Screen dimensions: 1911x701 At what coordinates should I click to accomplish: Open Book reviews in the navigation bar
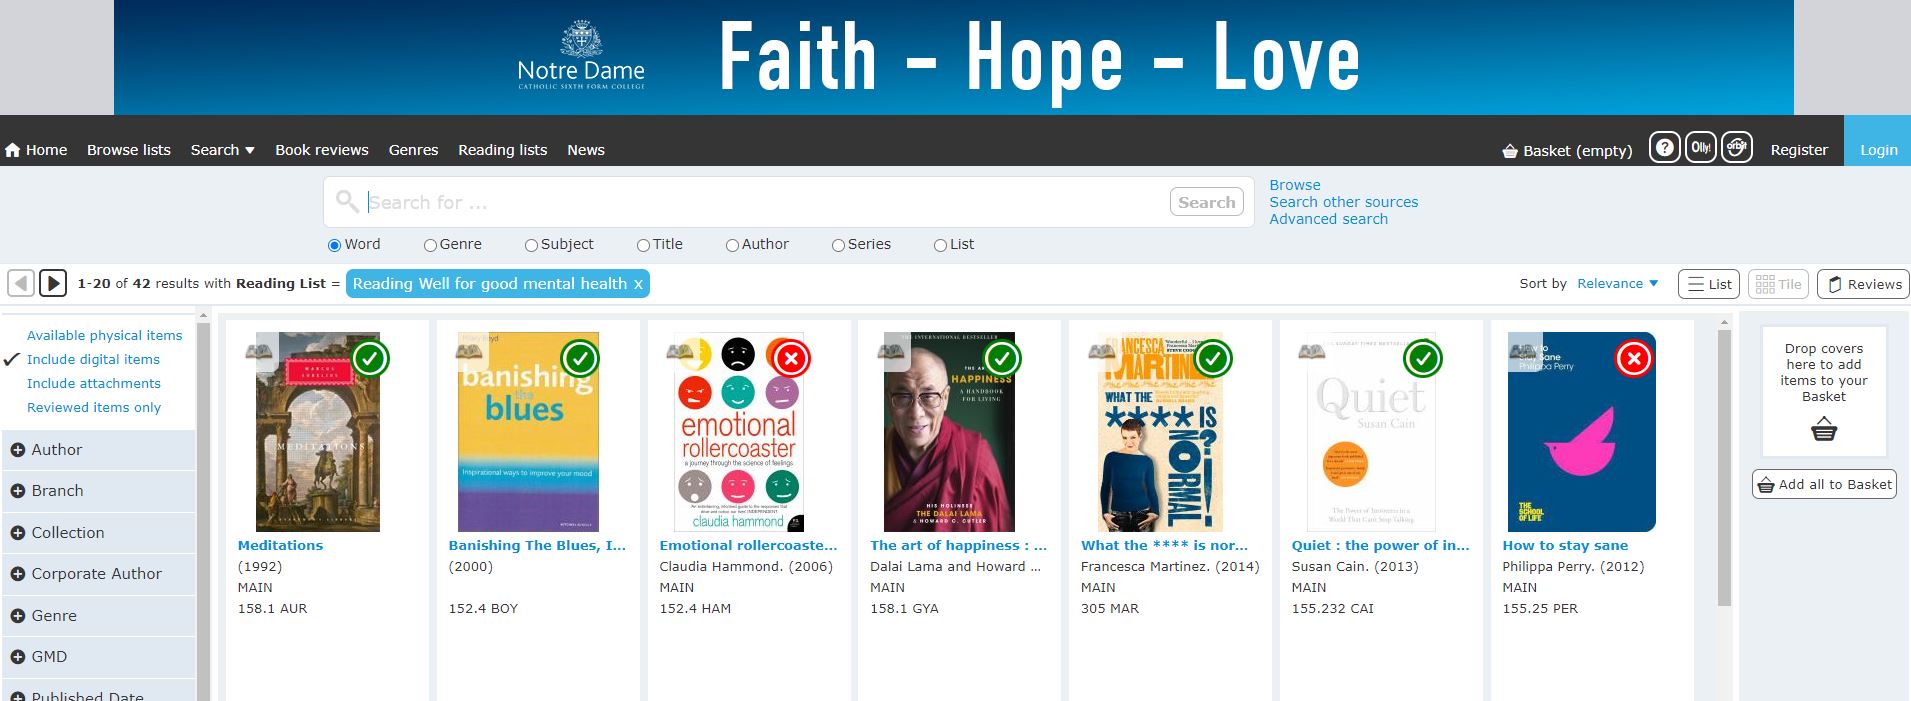tap(322, 150)
